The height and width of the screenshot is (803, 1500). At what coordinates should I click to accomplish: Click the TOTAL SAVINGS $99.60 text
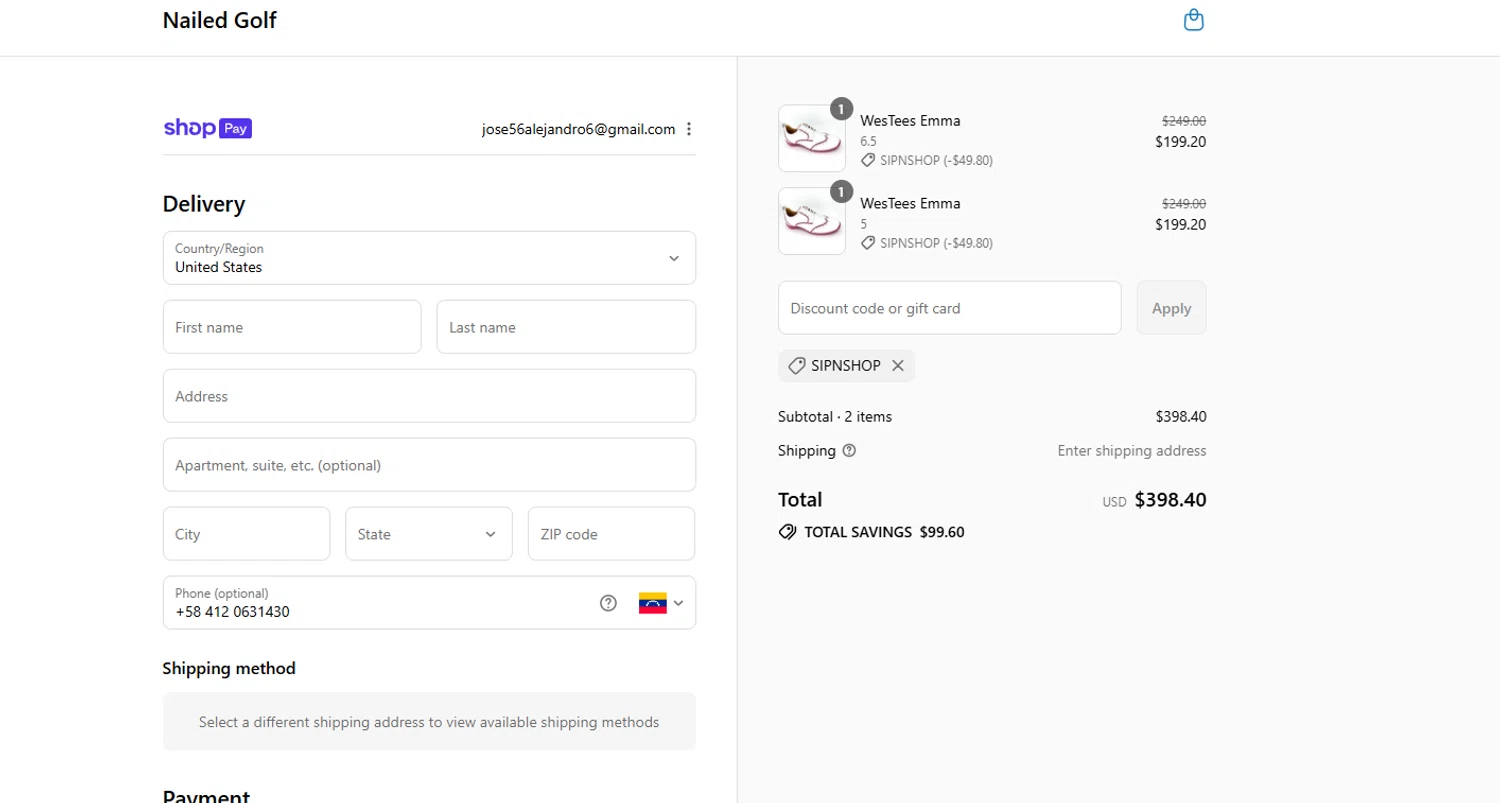tap(884, 532)
